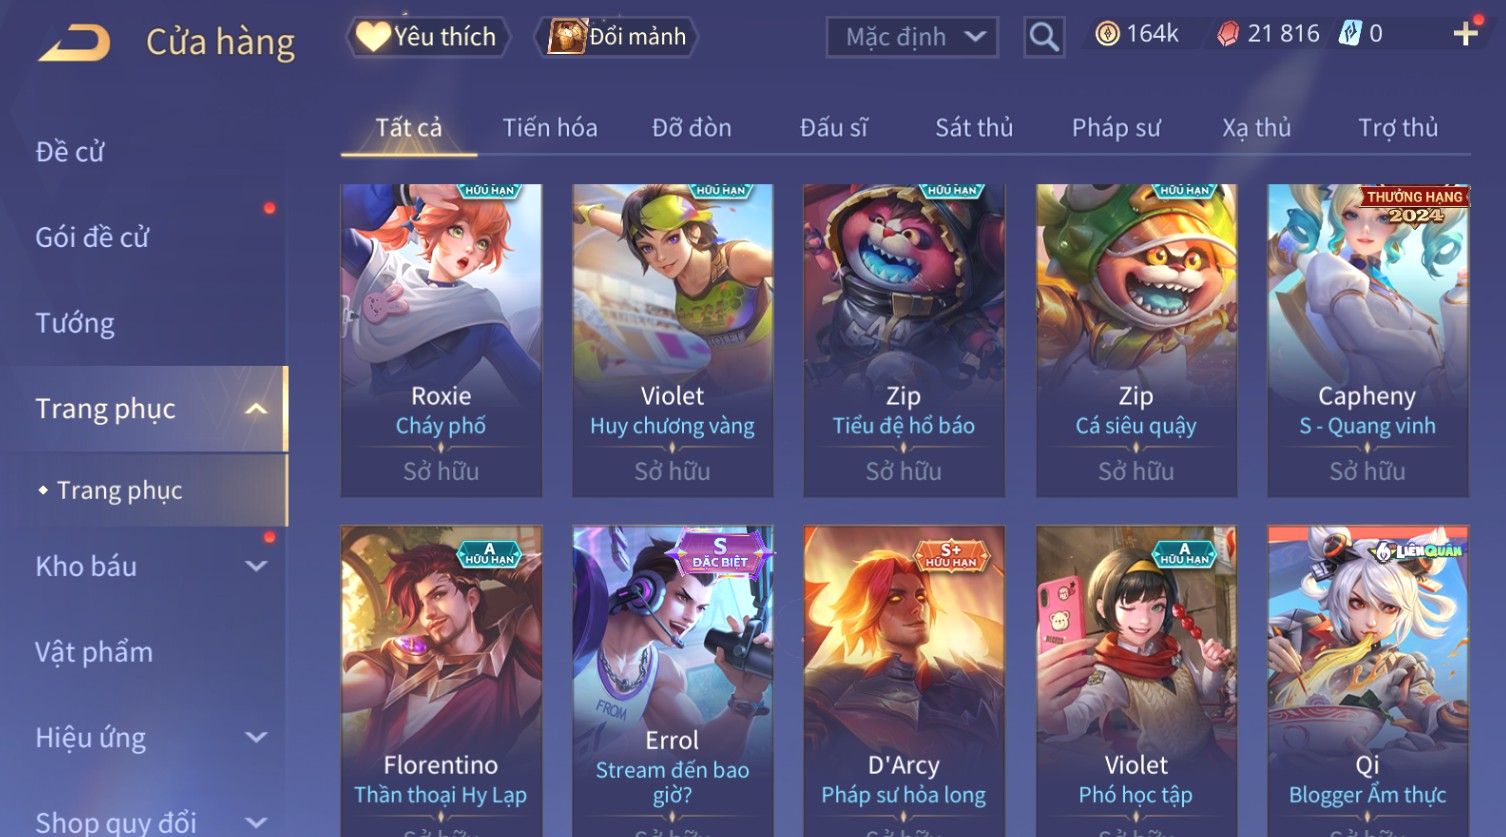Click the heart icon for Yêu thích
Image resolution: width=1506 pixels, height=837 pixels.
click(x=373, y=37)
